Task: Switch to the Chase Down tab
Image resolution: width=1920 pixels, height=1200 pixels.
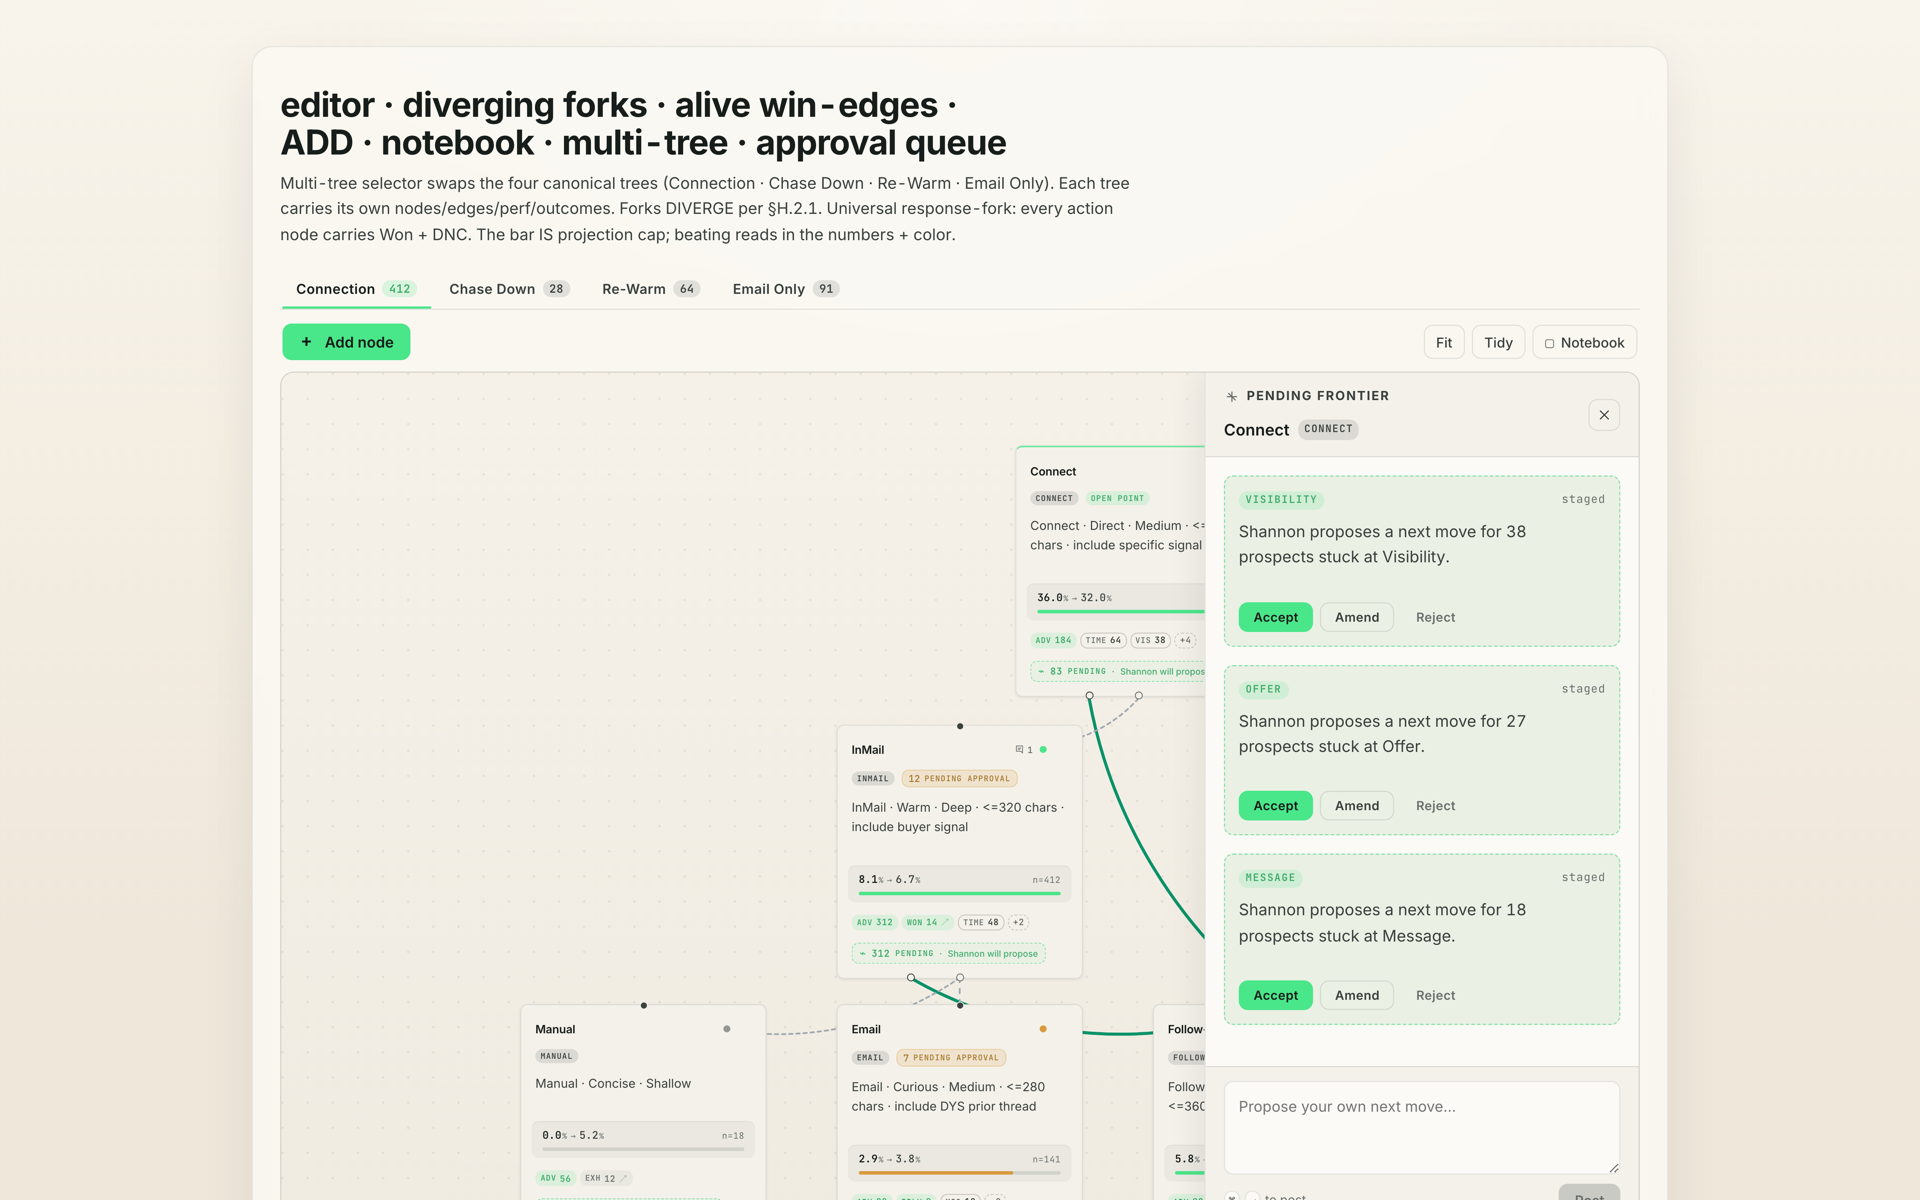Action: 509,289
